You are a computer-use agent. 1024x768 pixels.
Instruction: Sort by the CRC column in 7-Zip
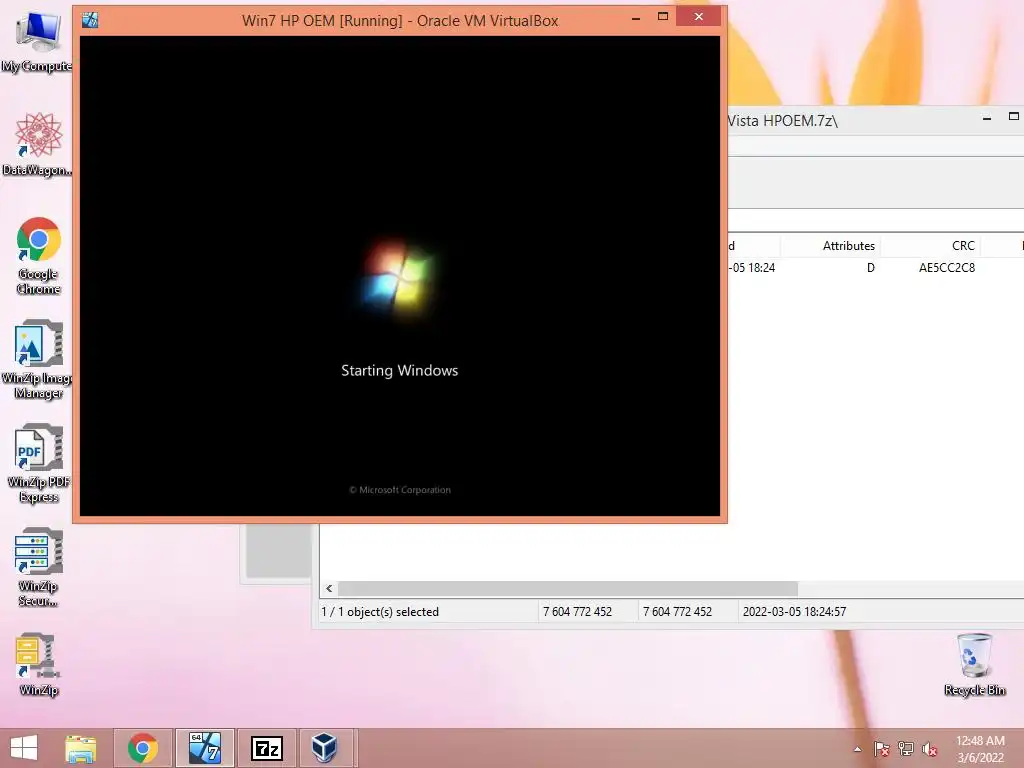[930, 246]
